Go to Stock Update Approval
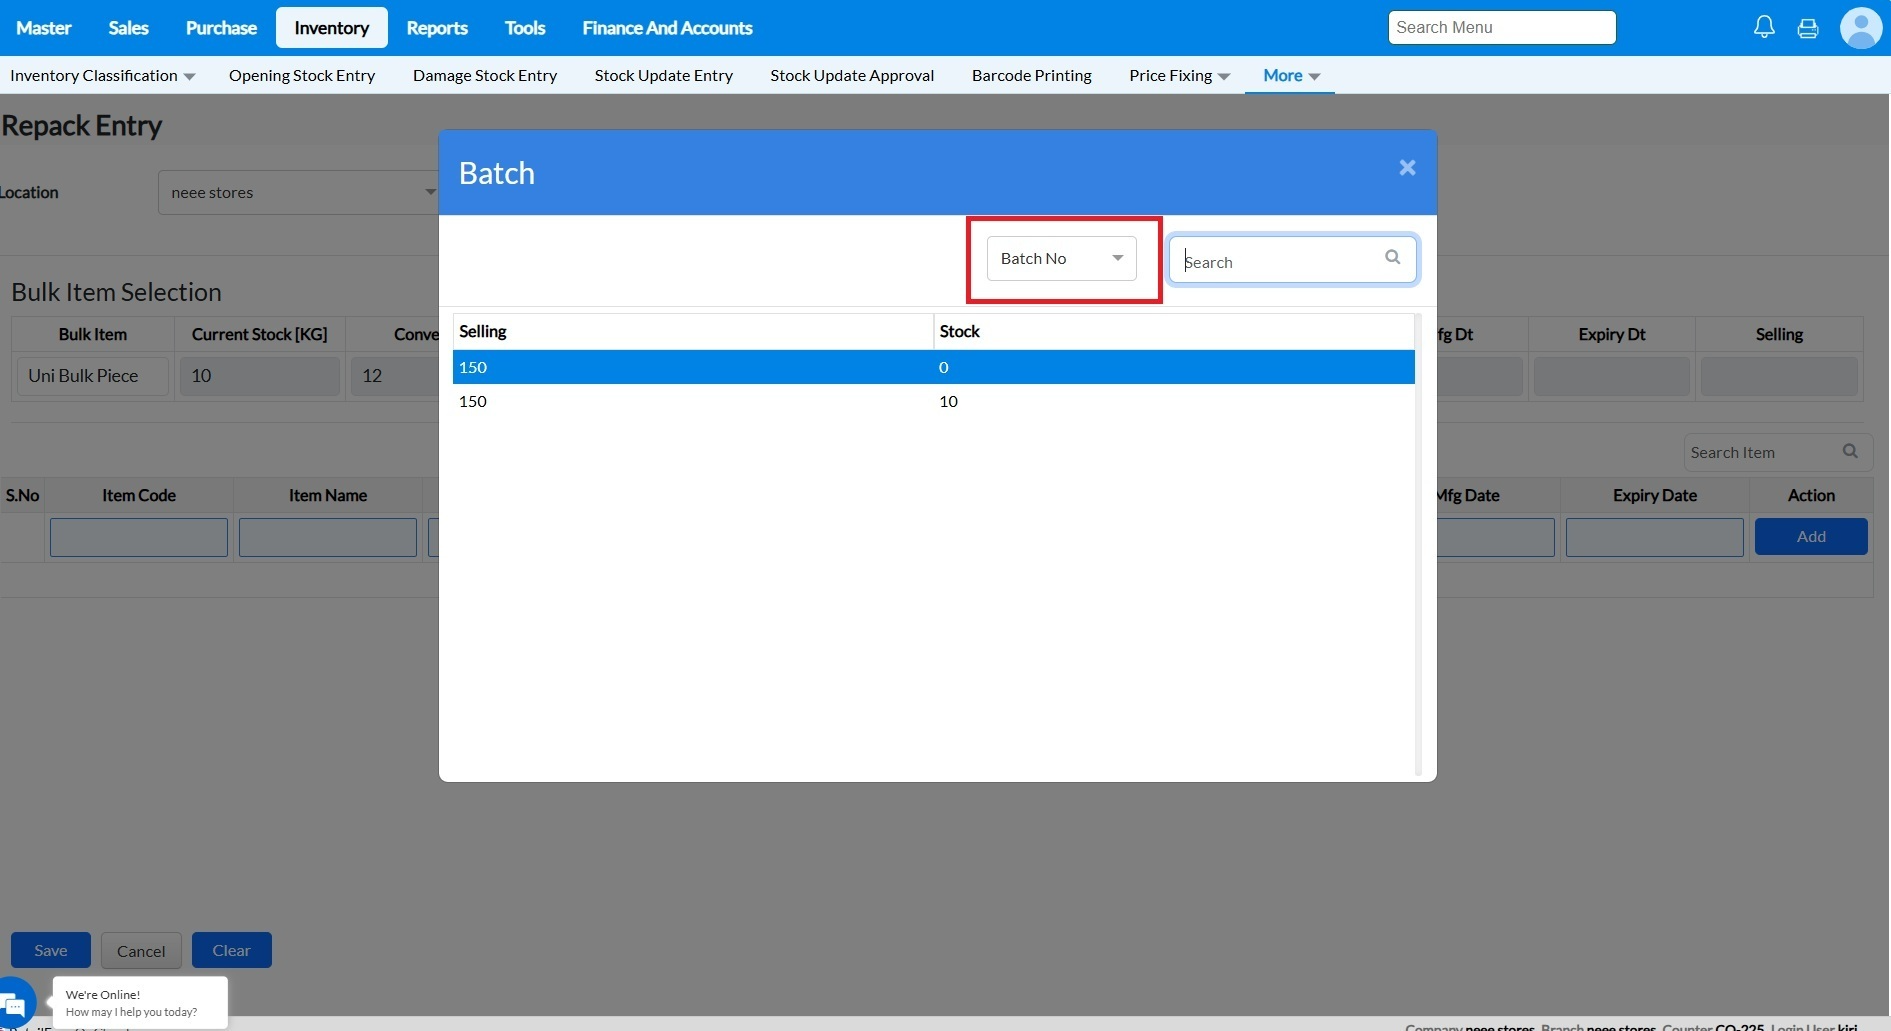Screen dimensions: 1891x1031 (852, 75)
